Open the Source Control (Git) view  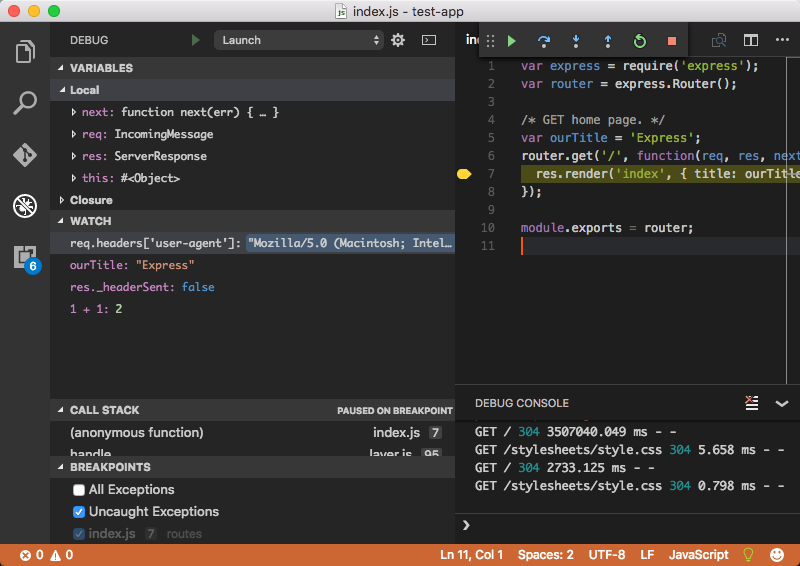click(25, 155)
